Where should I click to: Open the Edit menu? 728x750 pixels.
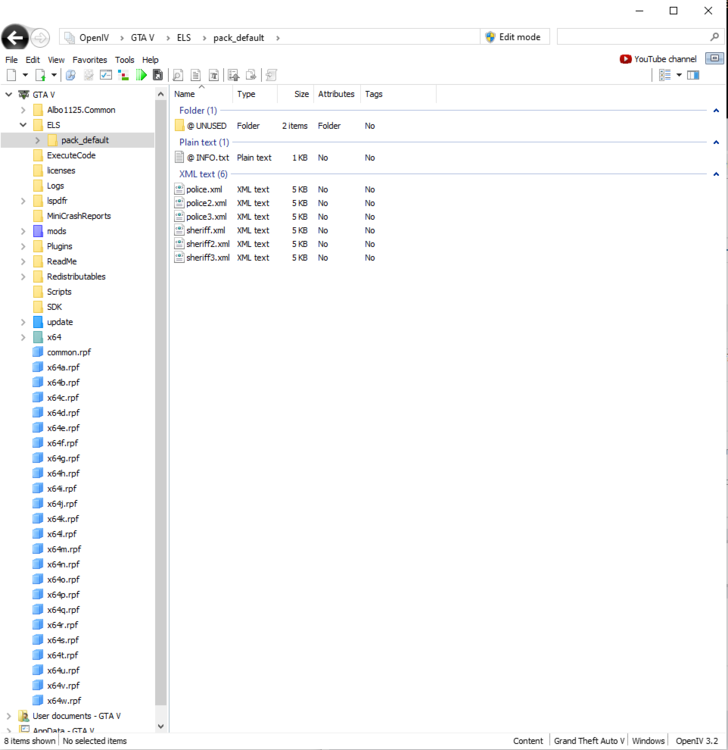point(33,60)
